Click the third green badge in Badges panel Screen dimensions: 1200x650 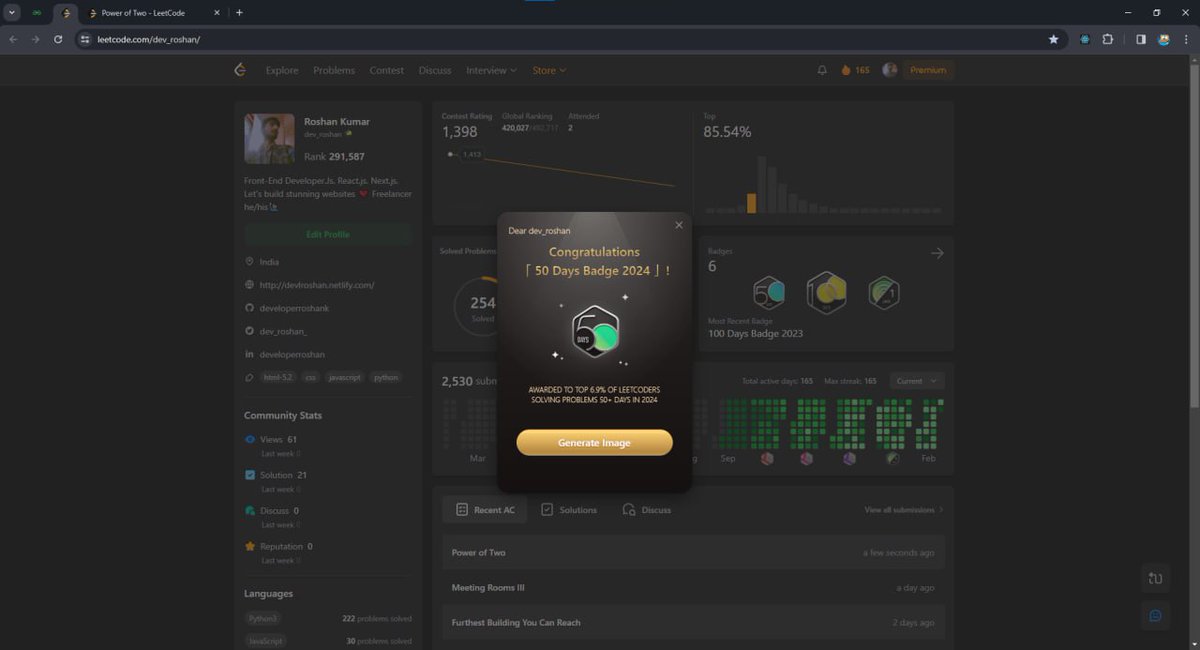884,293
